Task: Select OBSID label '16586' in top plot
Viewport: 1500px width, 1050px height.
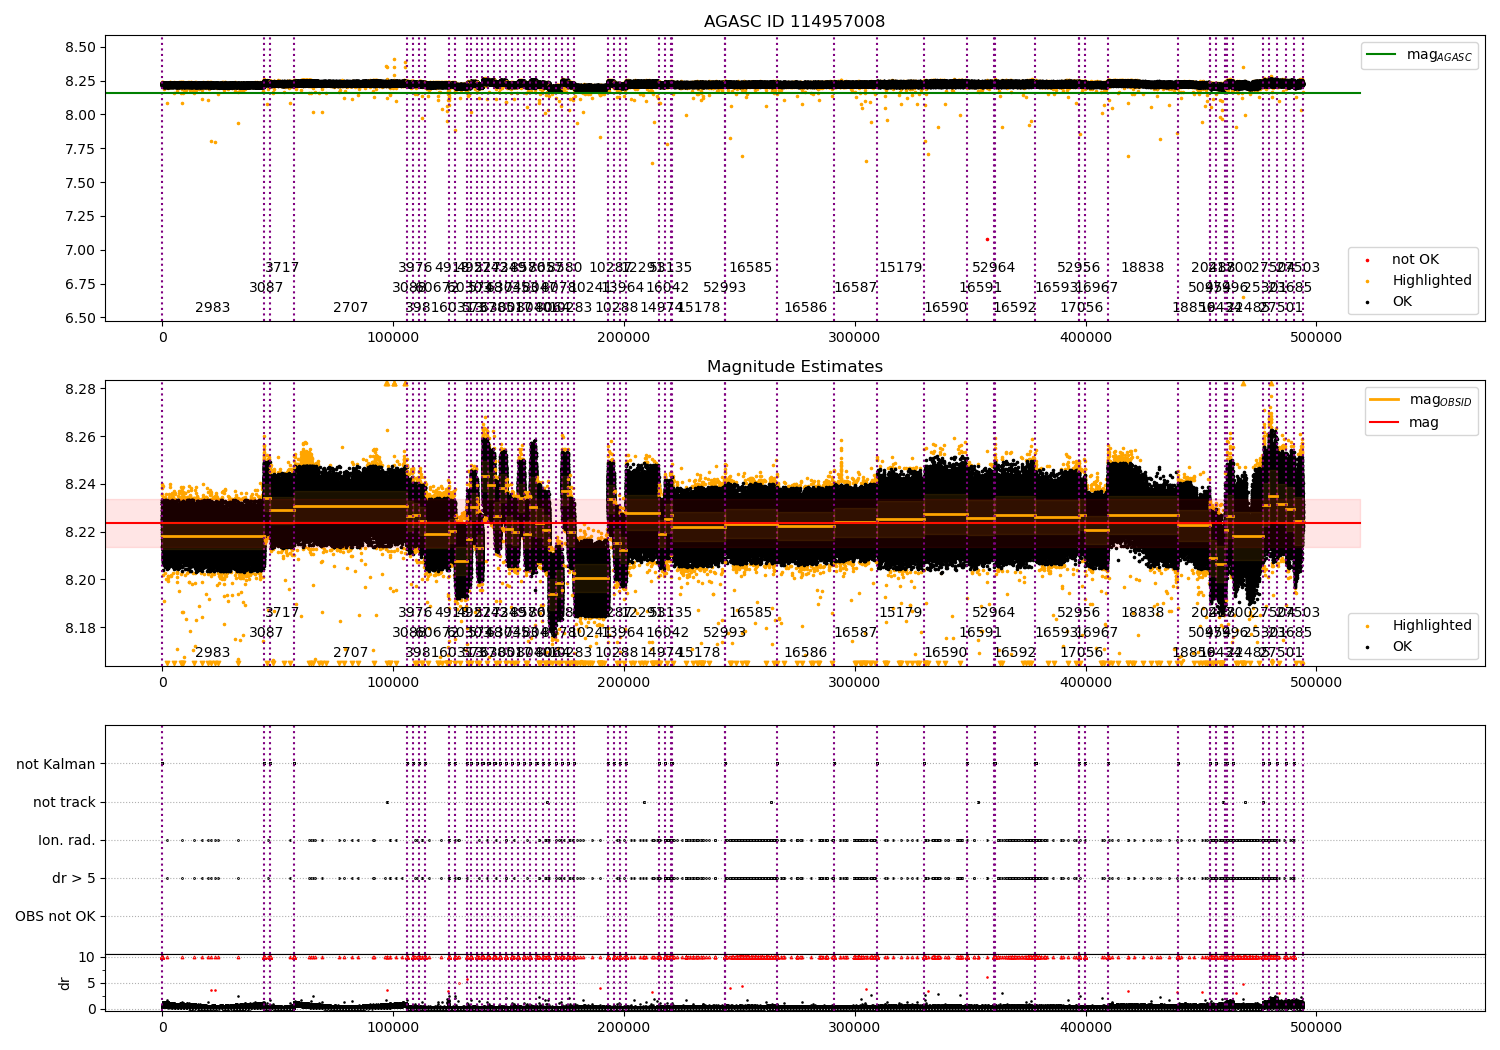Action: (x=806, y=308)
